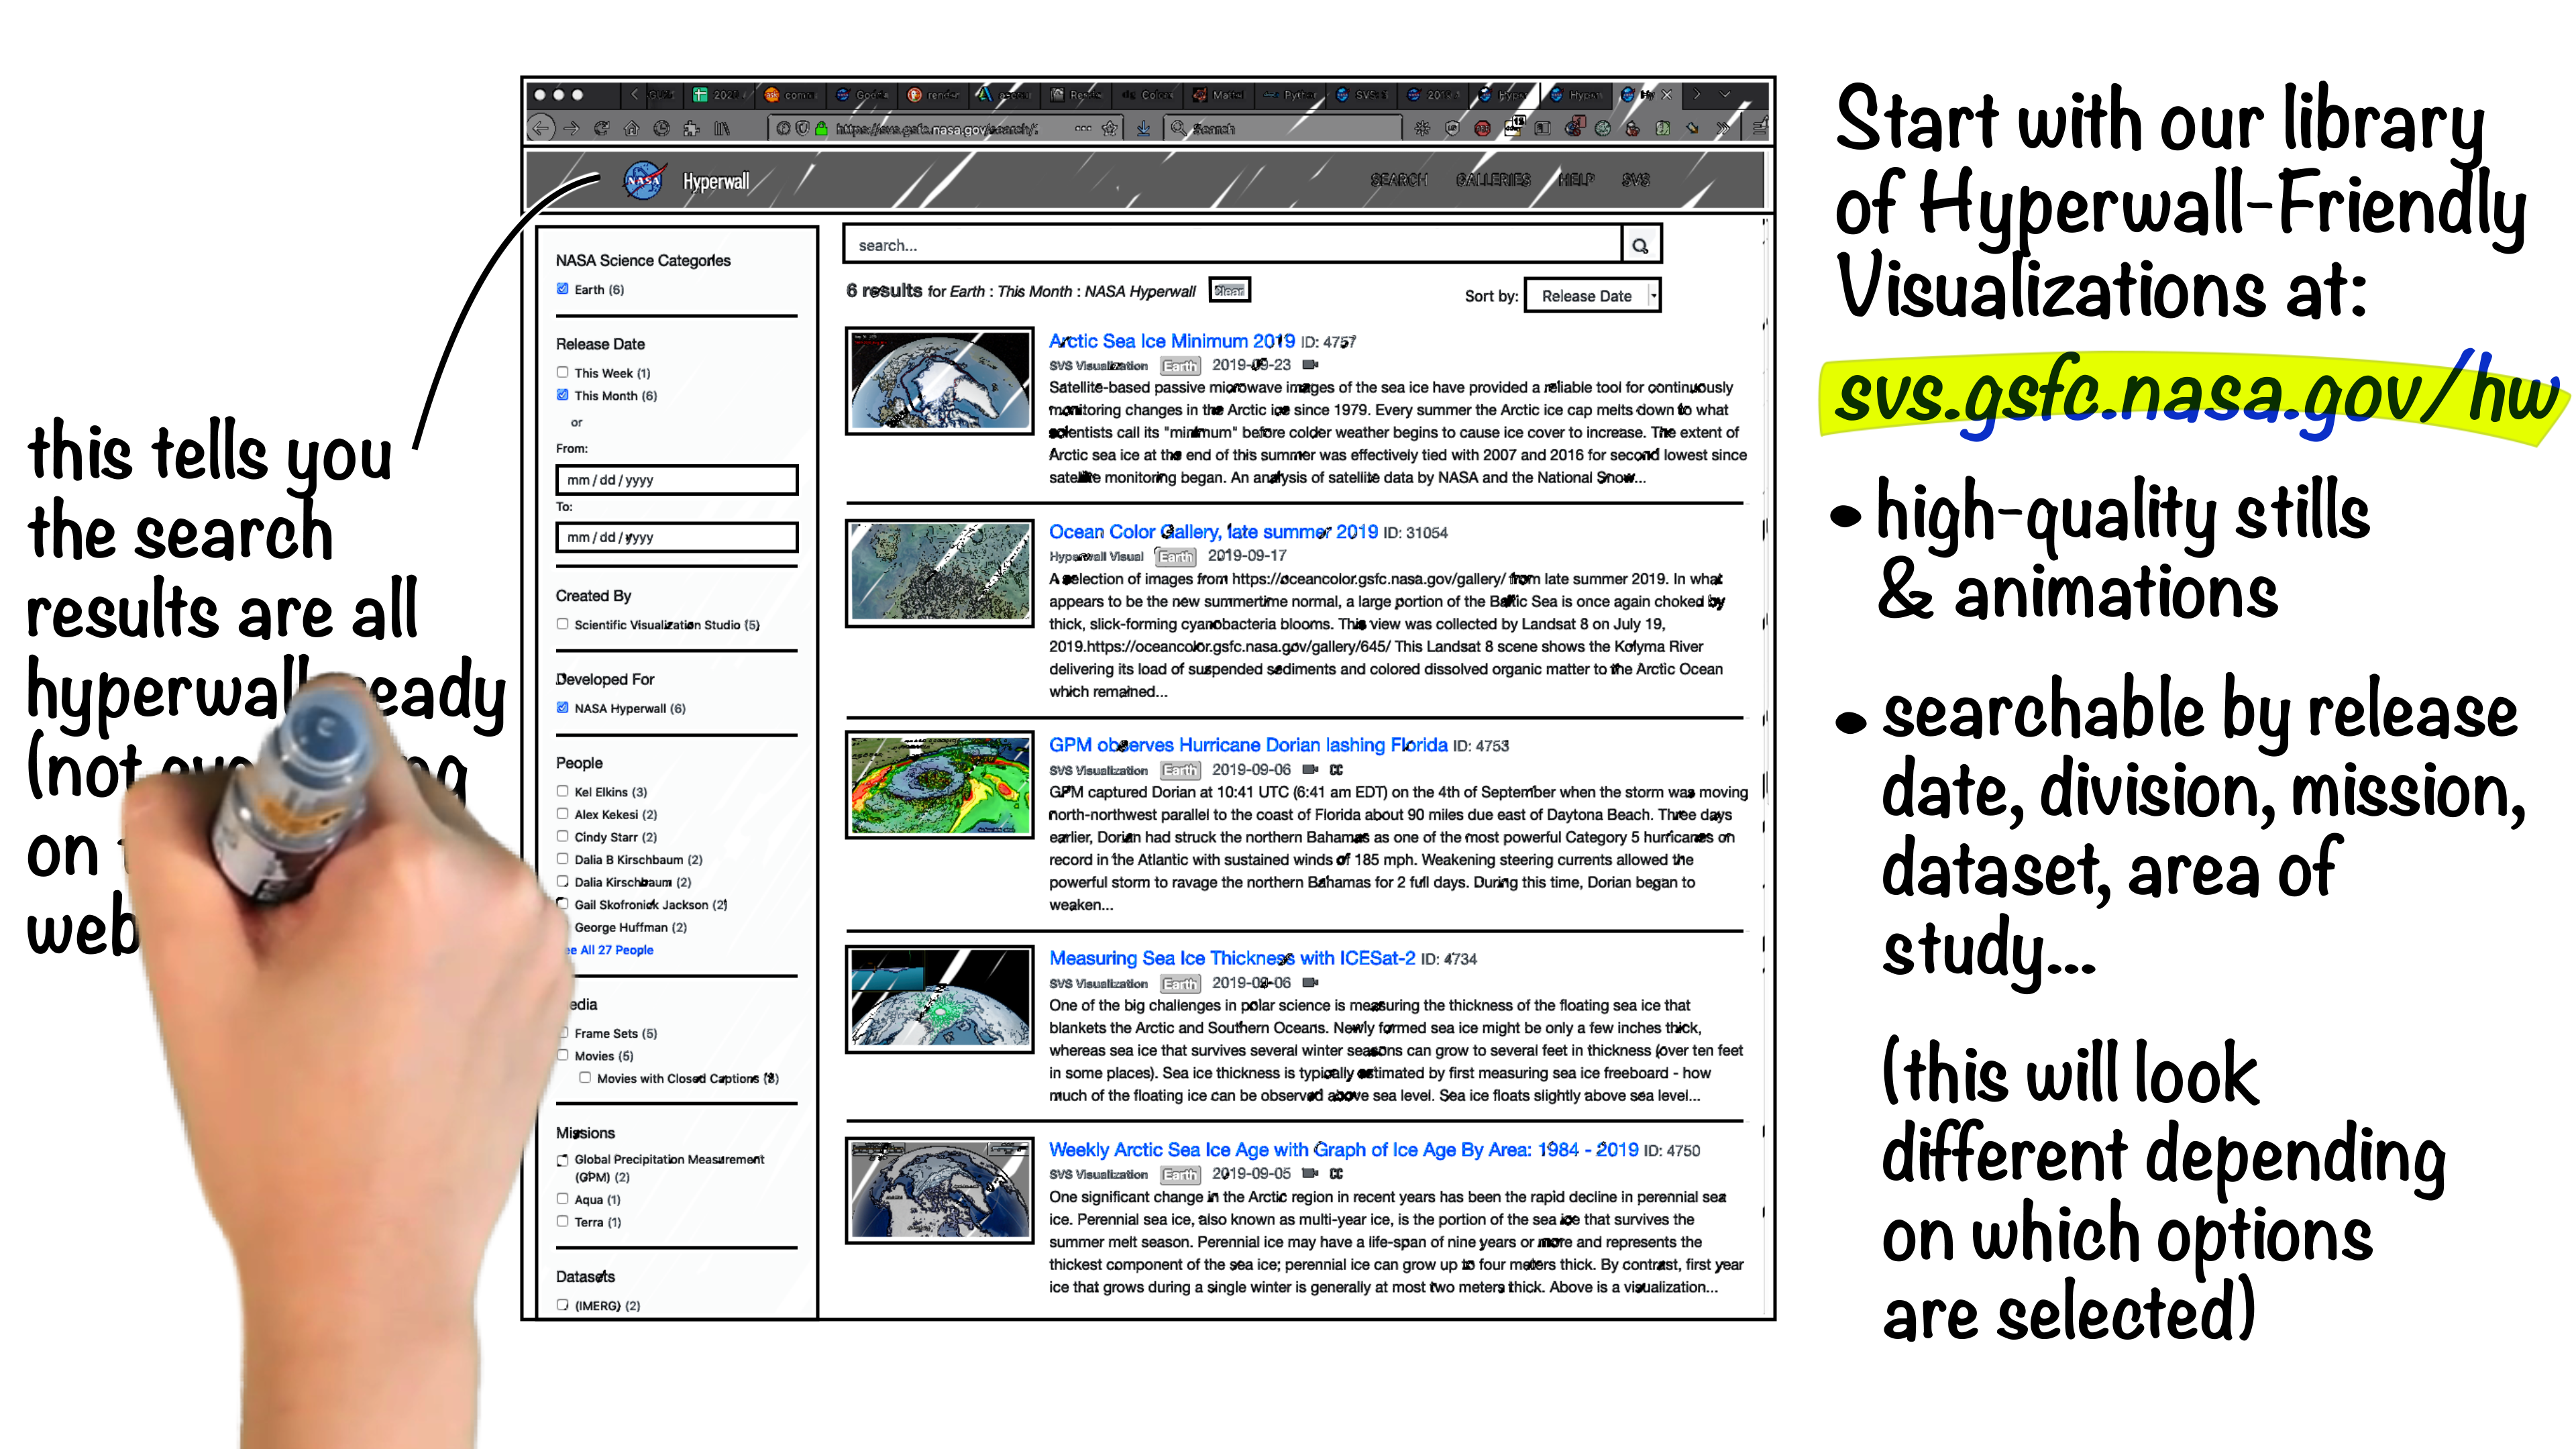2576x1449 pixels.
Task: Click the magnifier search button beside search field
Action: 1640,245
